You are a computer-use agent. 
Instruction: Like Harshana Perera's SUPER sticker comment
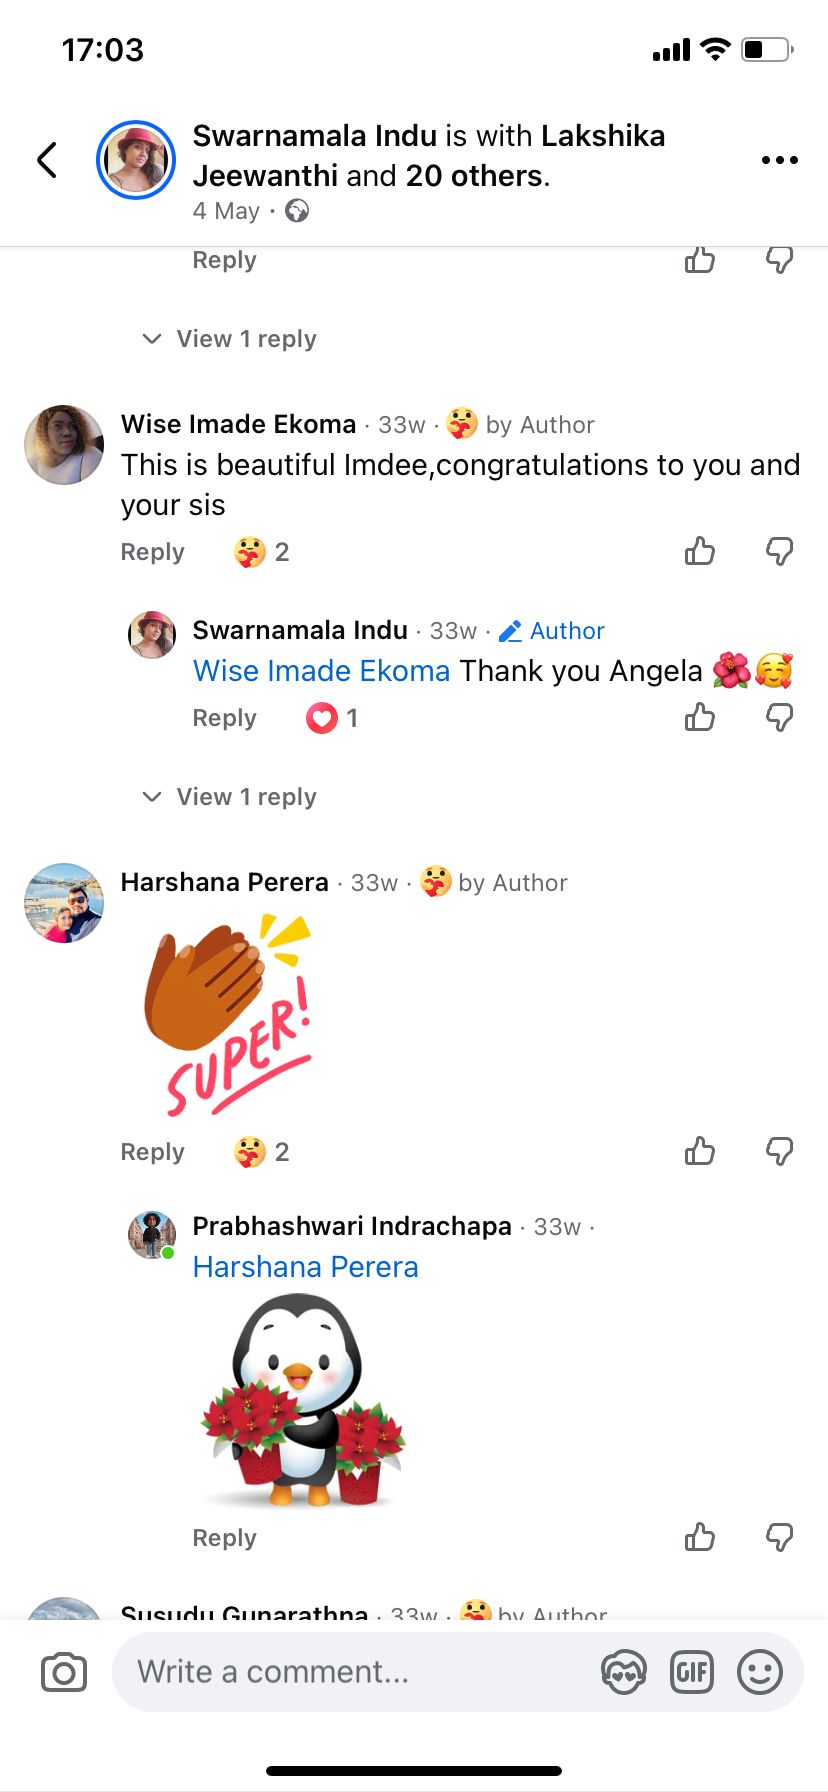(700, 1151)
